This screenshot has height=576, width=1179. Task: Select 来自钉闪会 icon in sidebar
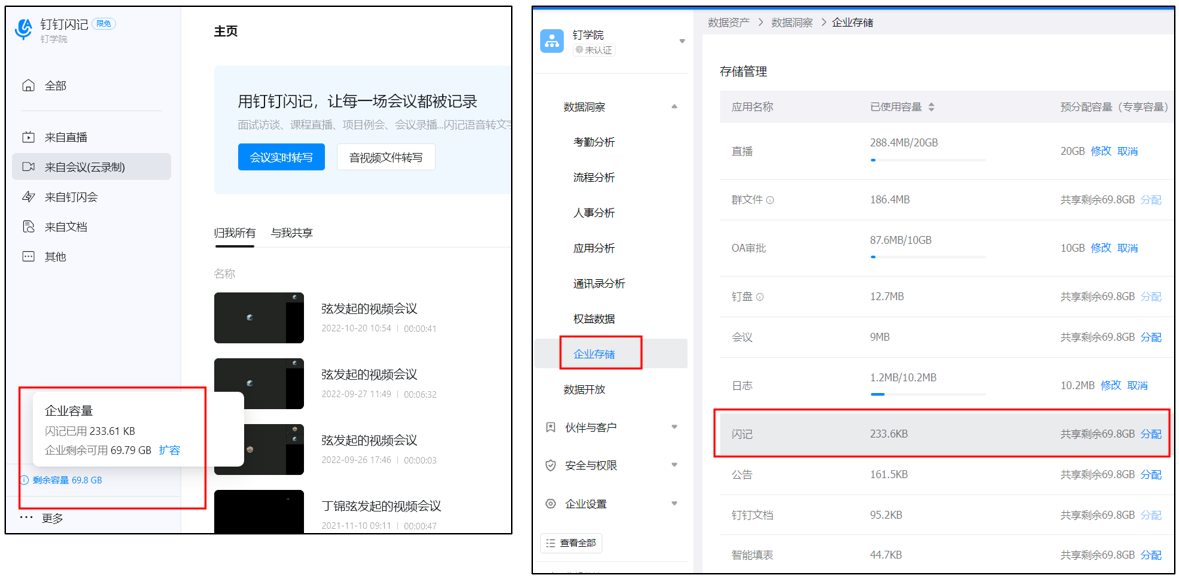28,197
